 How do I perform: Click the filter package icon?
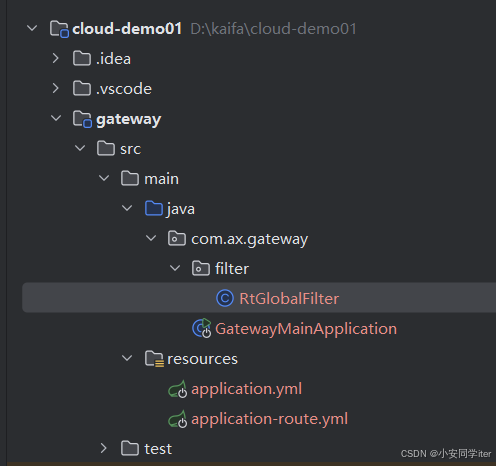point(201,268)
